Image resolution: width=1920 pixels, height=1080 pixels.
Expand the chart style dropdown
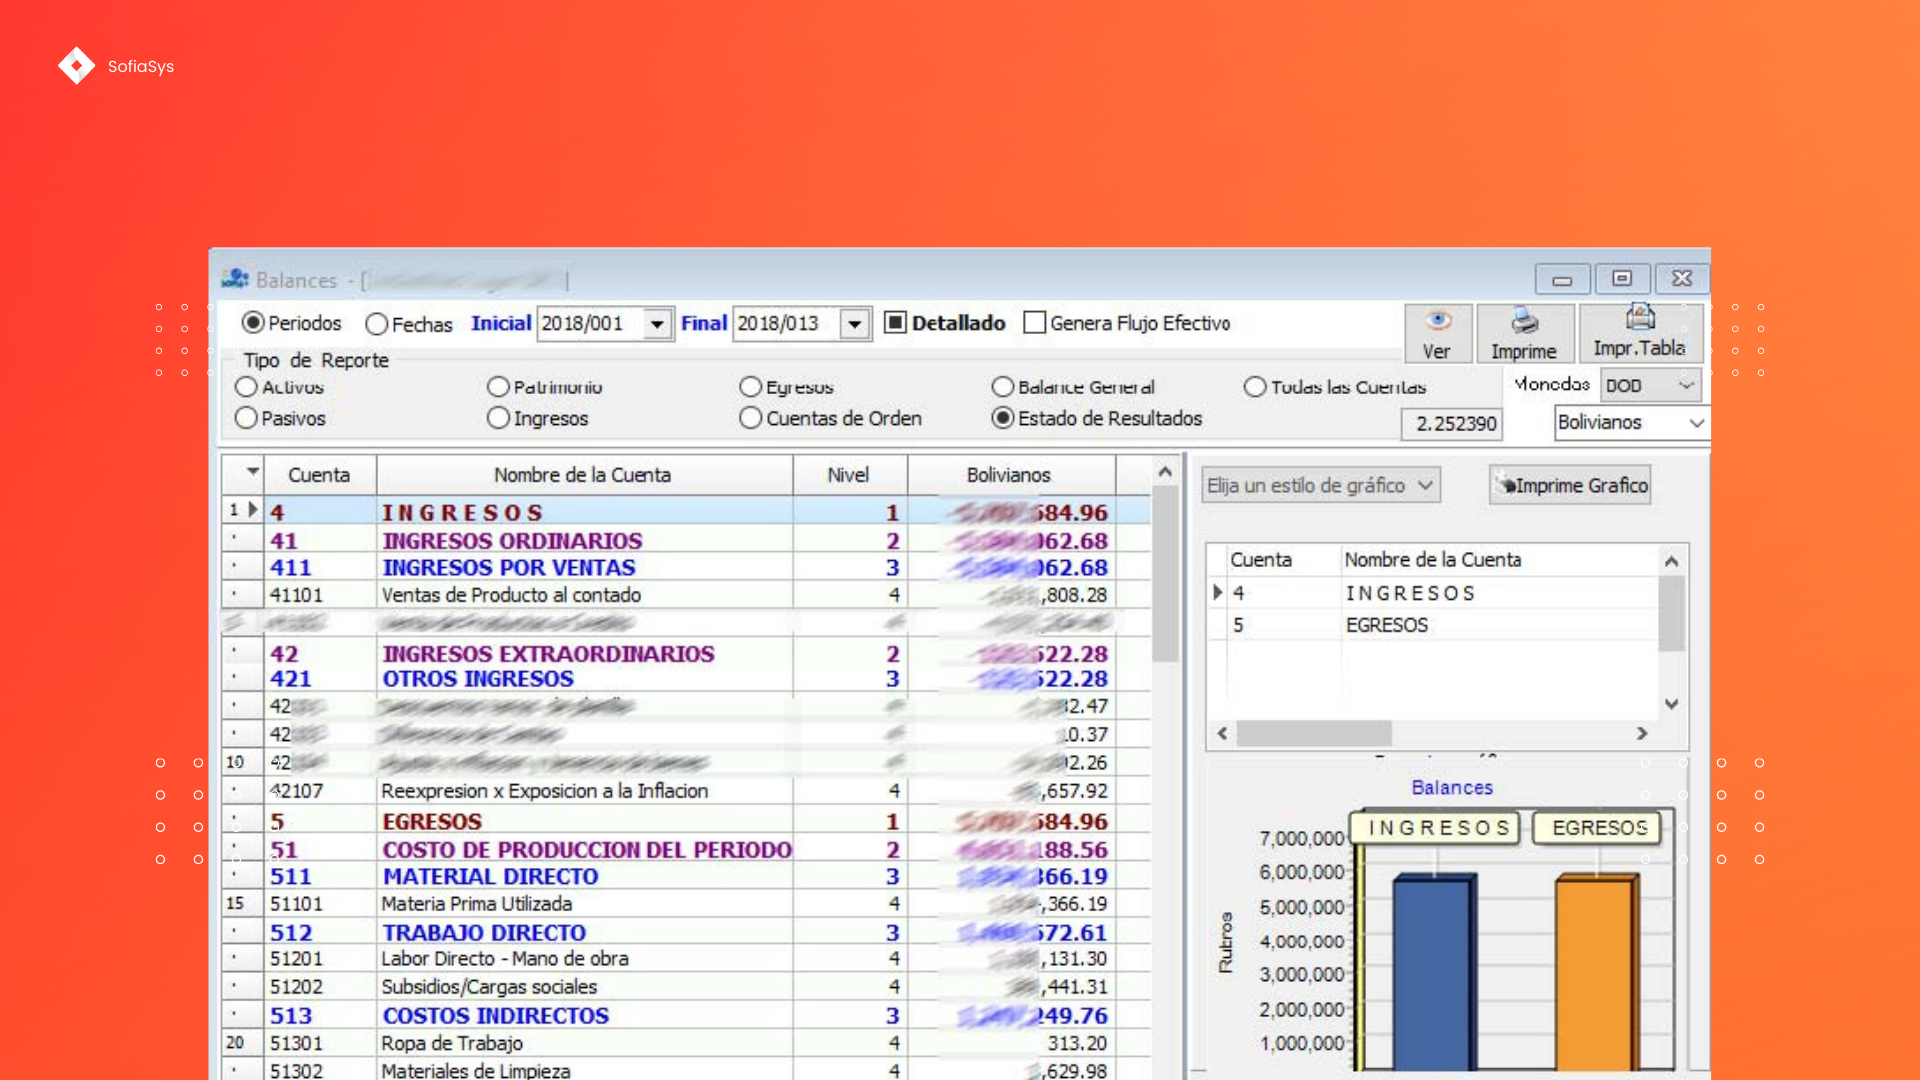[1321, 485]
